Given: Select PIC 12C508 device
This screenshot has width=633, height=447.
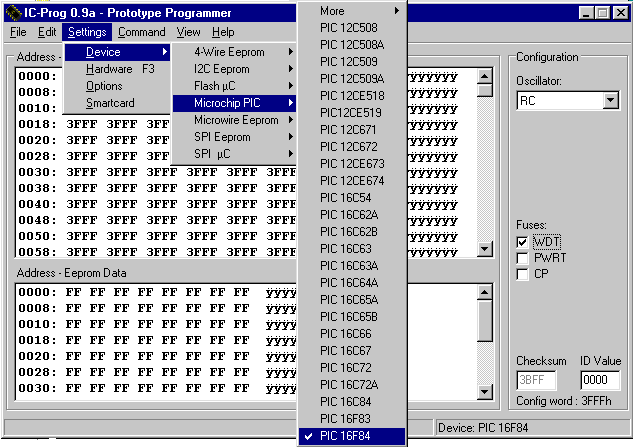Looking at the screenshot, I should click(x=352, y=28).
